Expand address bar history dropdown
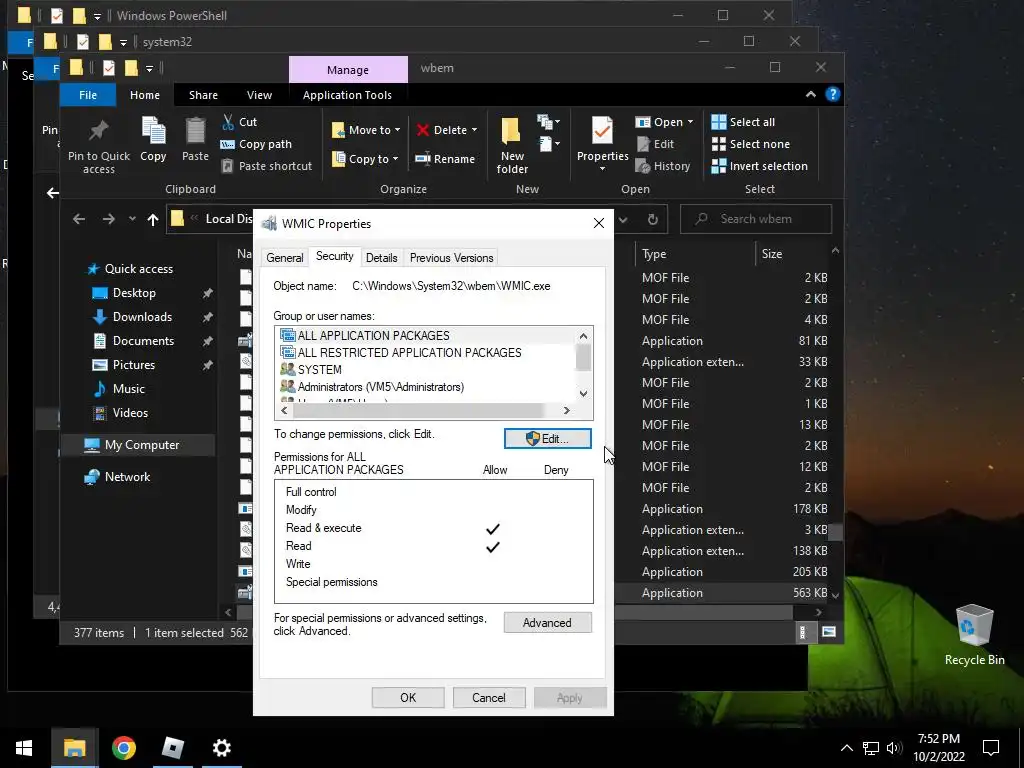This screenshot has width=1024, height=768. (x=623, y=219)
